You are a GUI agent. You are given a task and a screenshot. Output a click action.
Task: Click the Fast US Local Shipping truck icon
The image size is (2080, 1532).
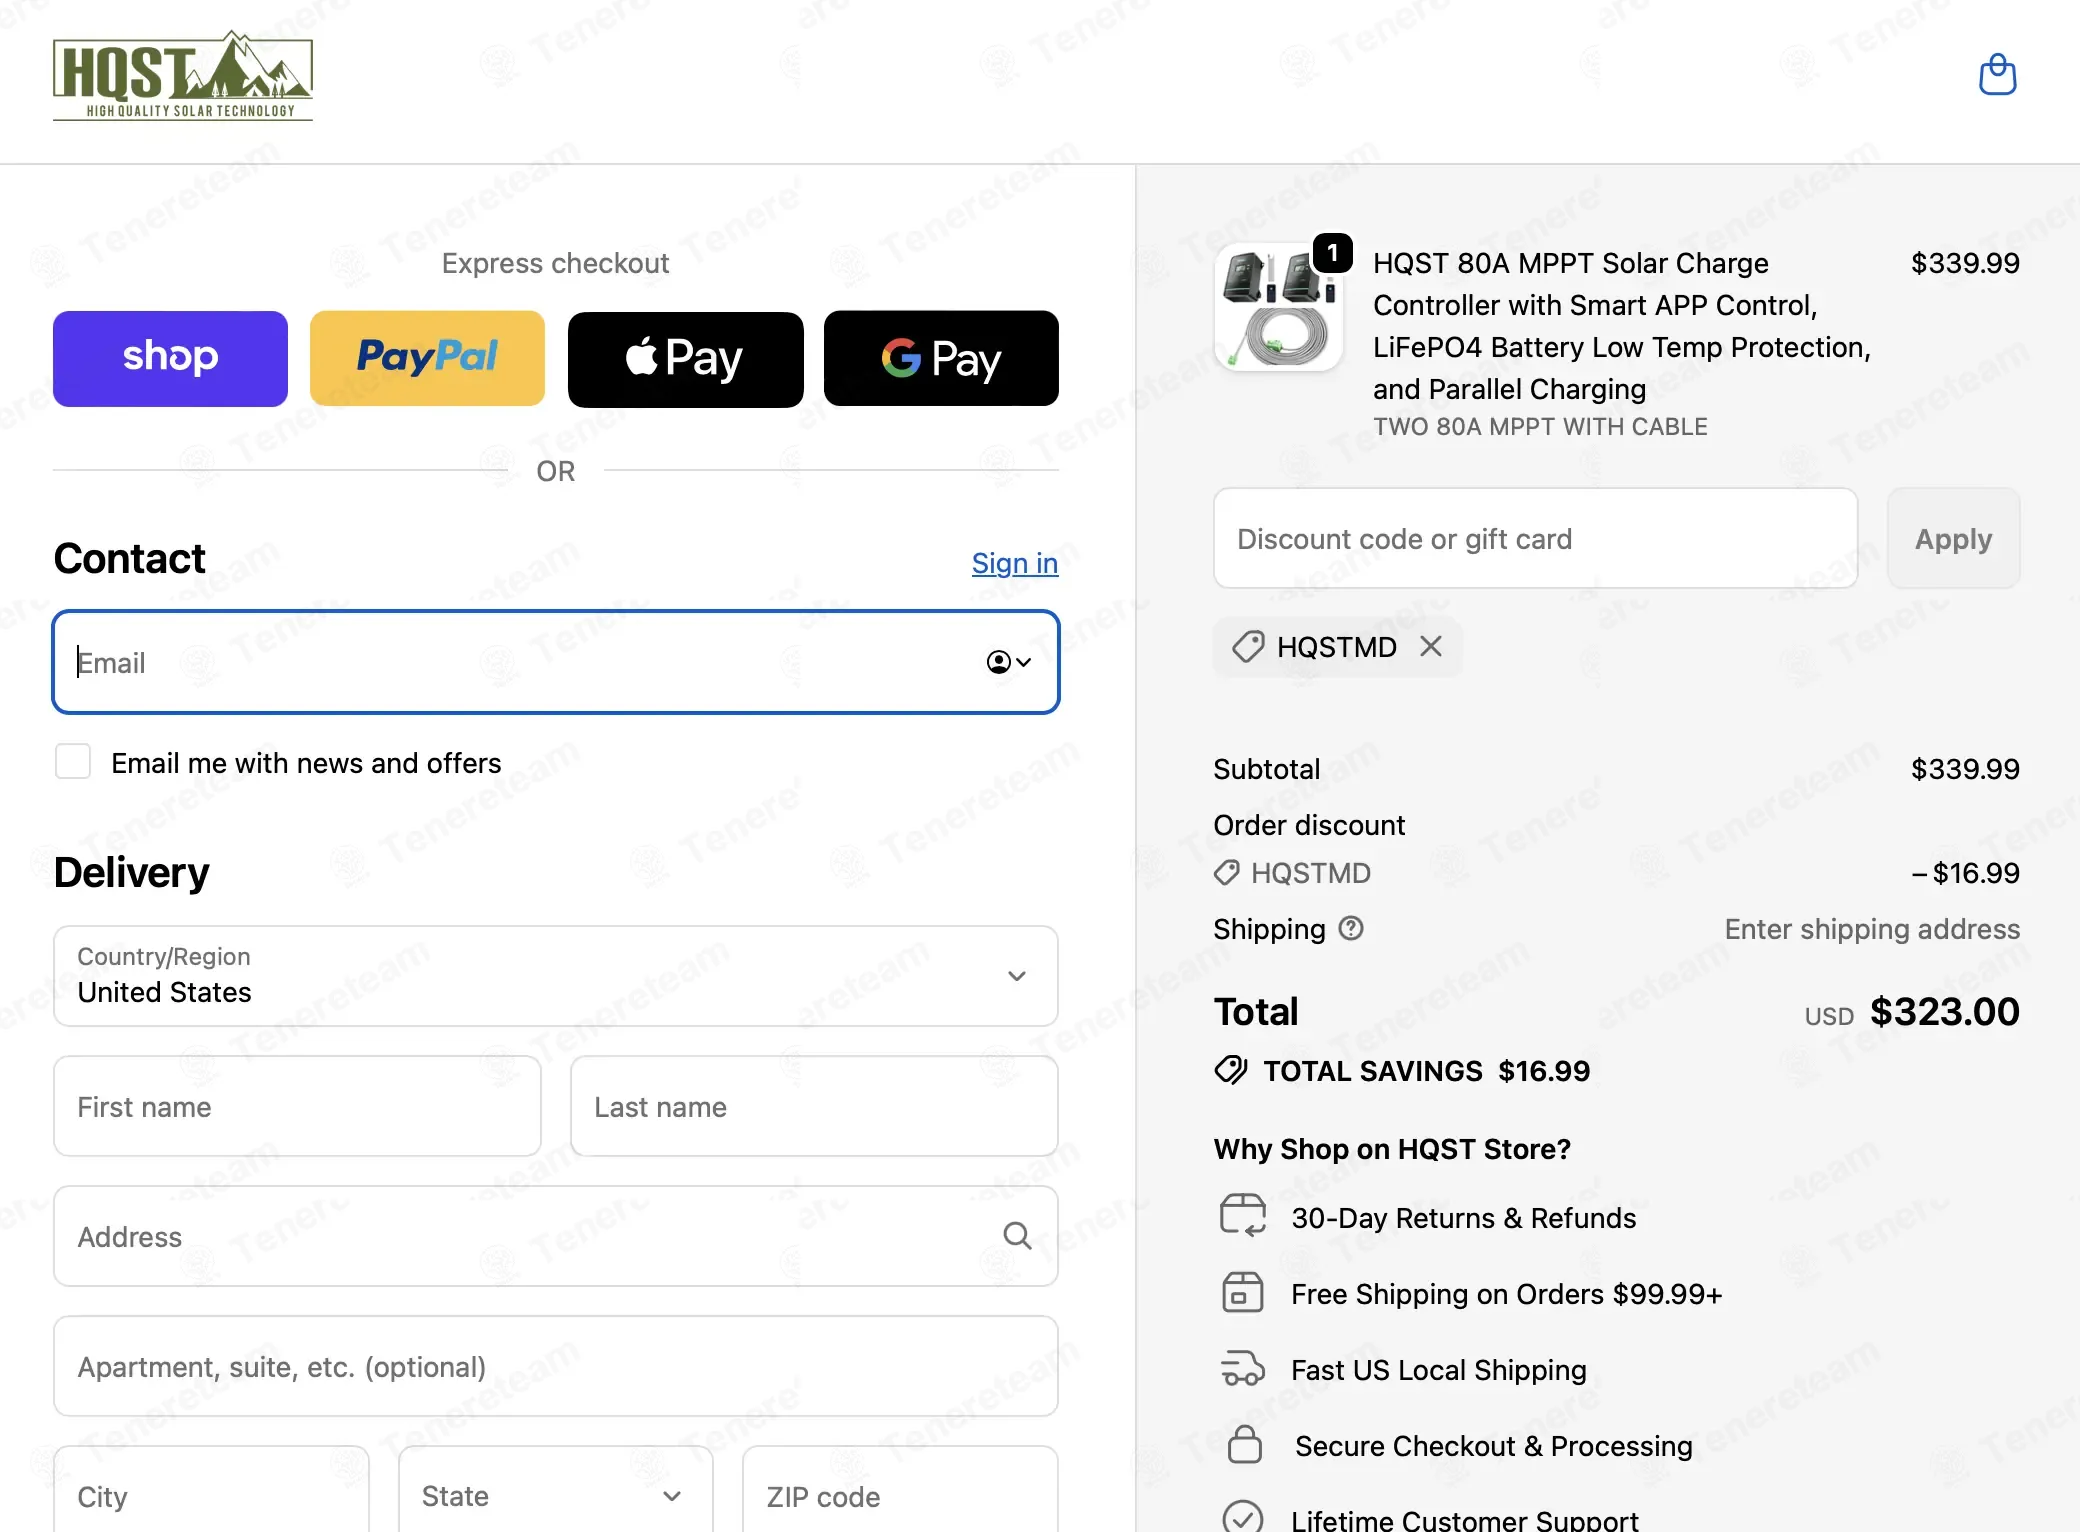pyautogui.click(x=1243, y=1368)
